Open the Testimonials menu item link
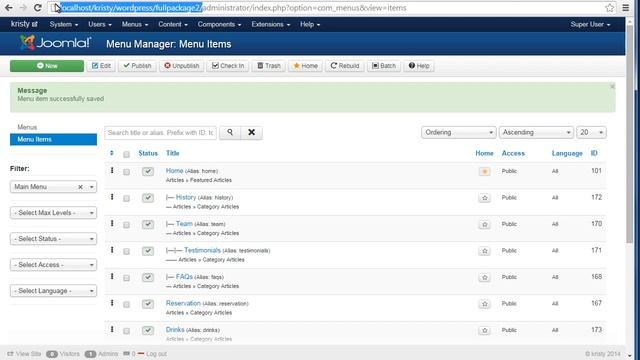 (202, 250)
